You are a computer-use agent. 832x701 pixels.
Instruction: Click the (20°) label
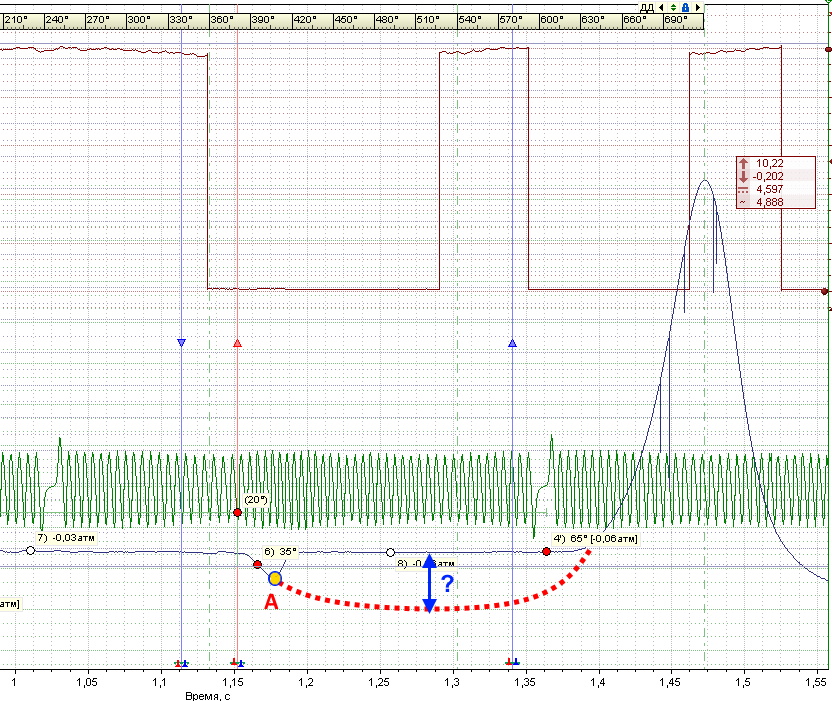(256, 499)
